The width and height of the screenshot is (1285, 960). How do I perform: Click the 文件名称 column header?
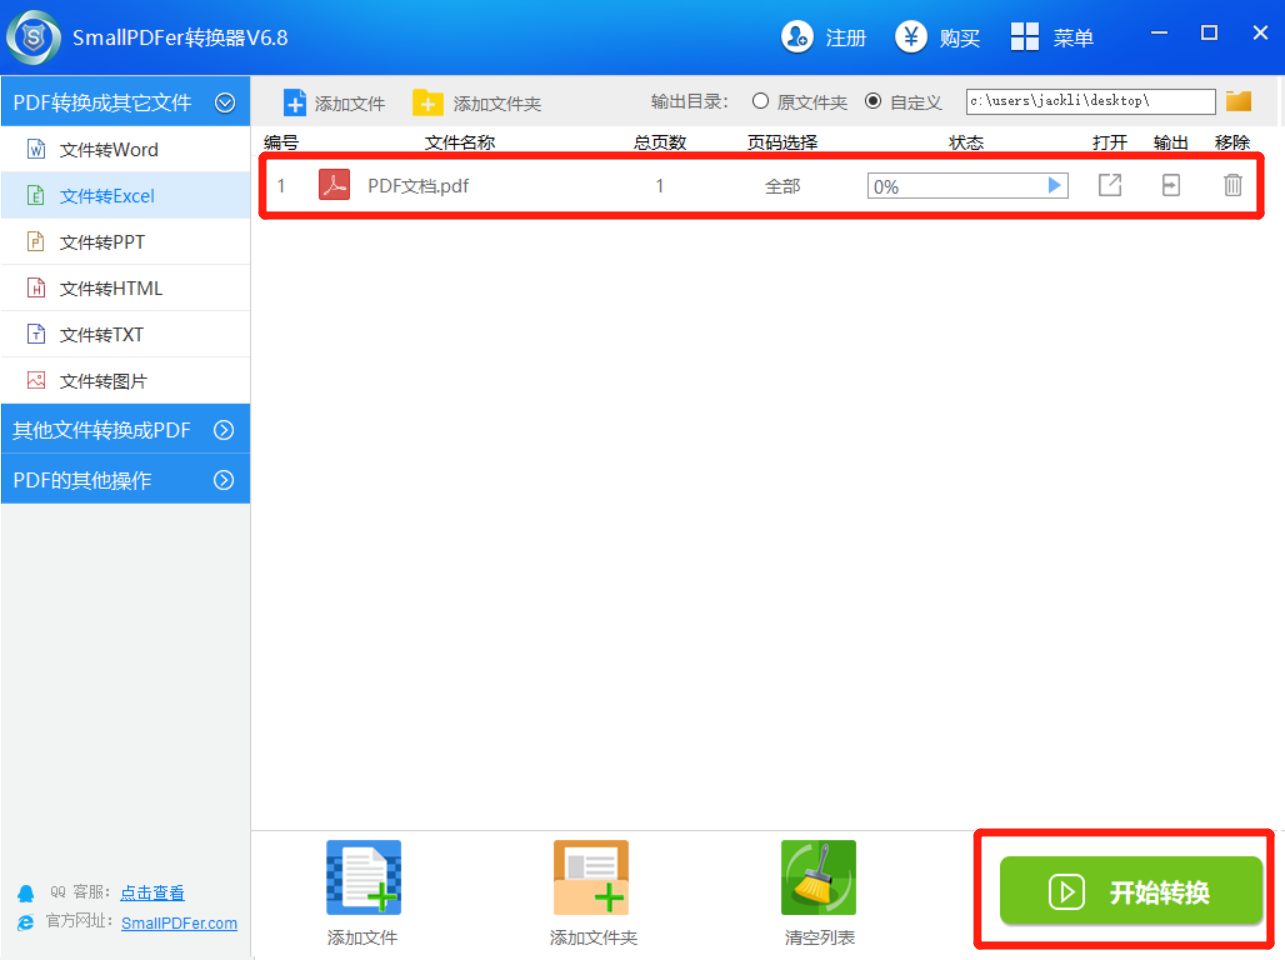460,143
